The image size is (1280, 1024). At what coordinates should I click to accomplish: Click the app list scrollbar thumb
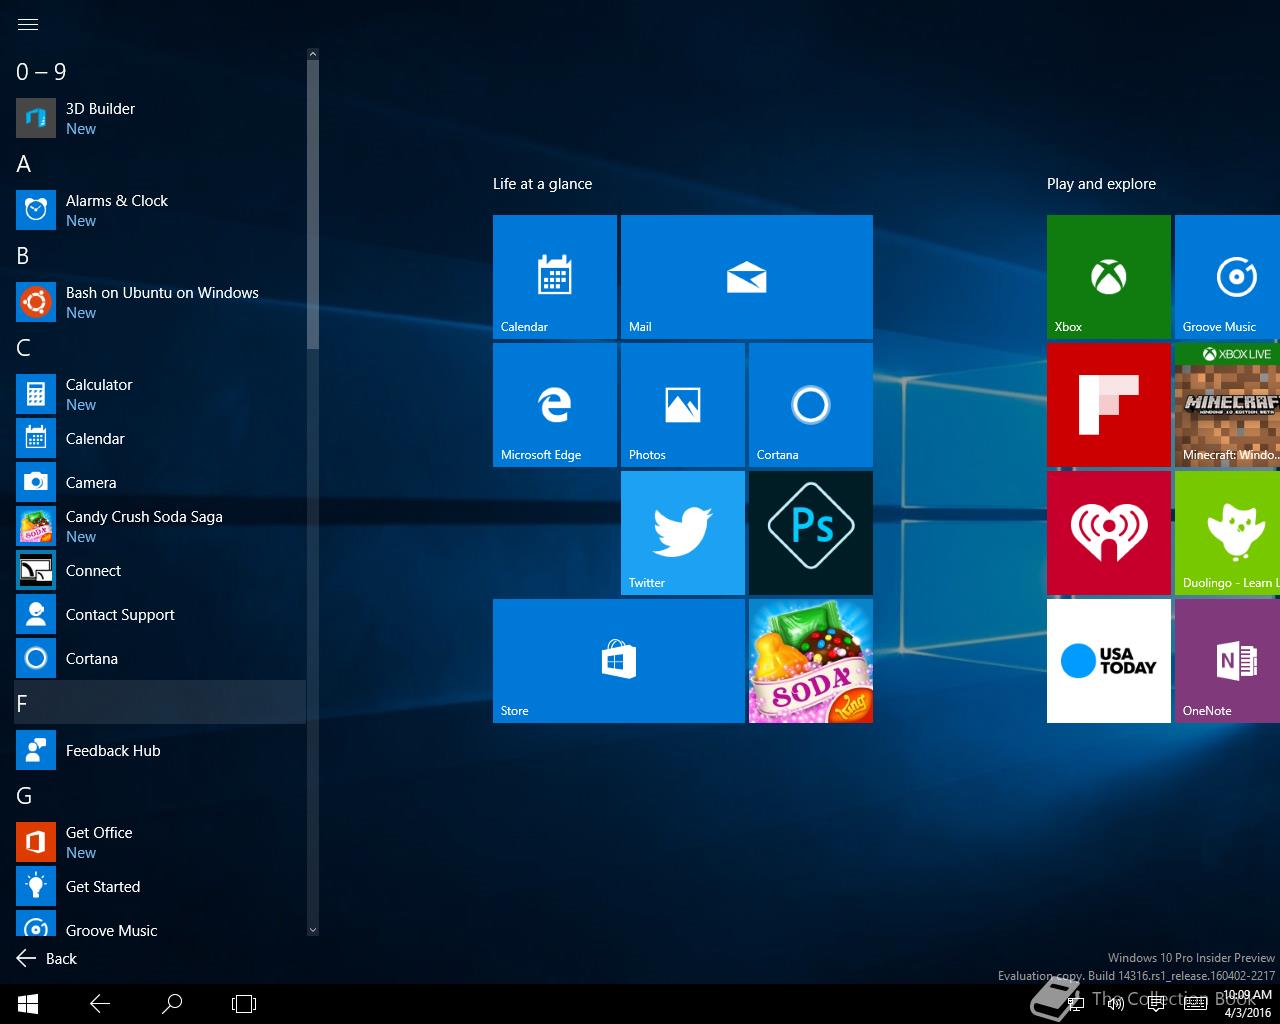point(313,205)
